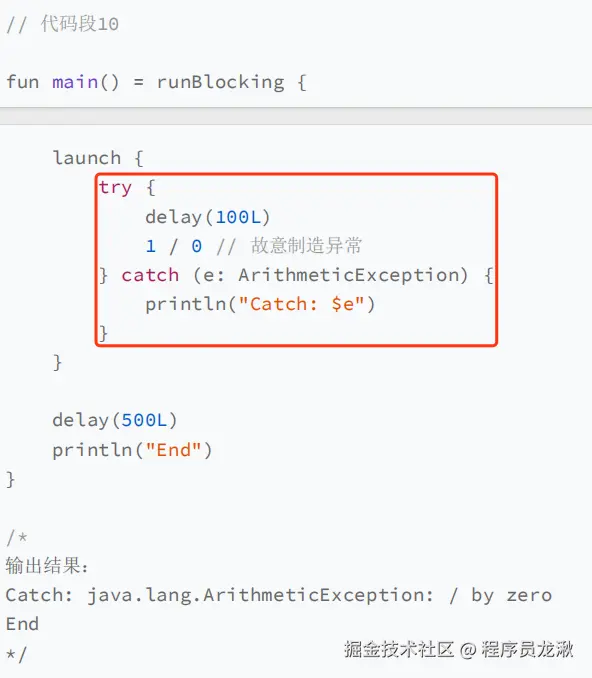Screen dimensions: 592x678
Task: Click the '故意制造异常' comment
Action: point(306,246)
